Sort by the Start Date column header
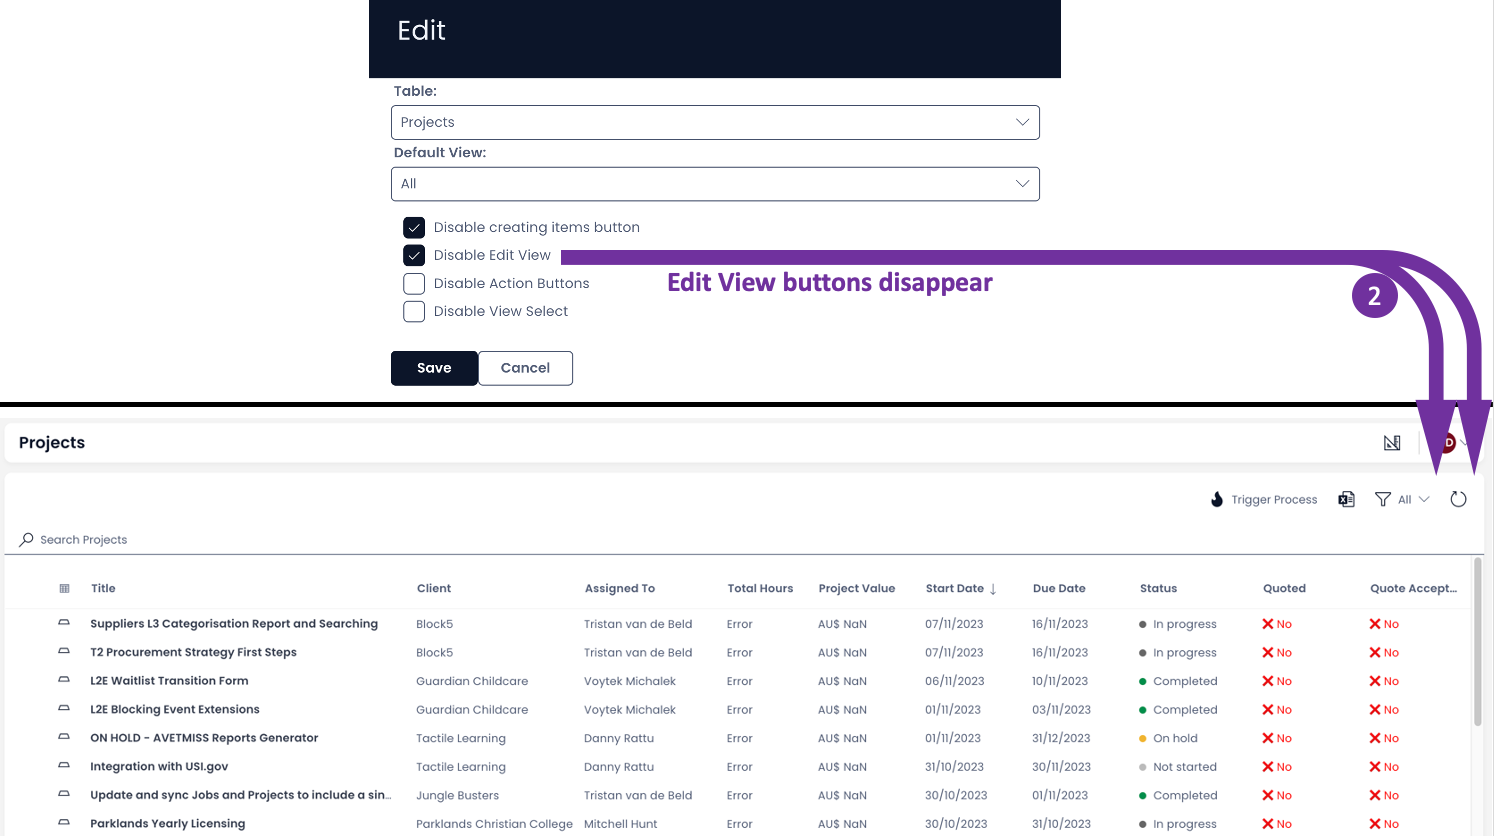 961,589
